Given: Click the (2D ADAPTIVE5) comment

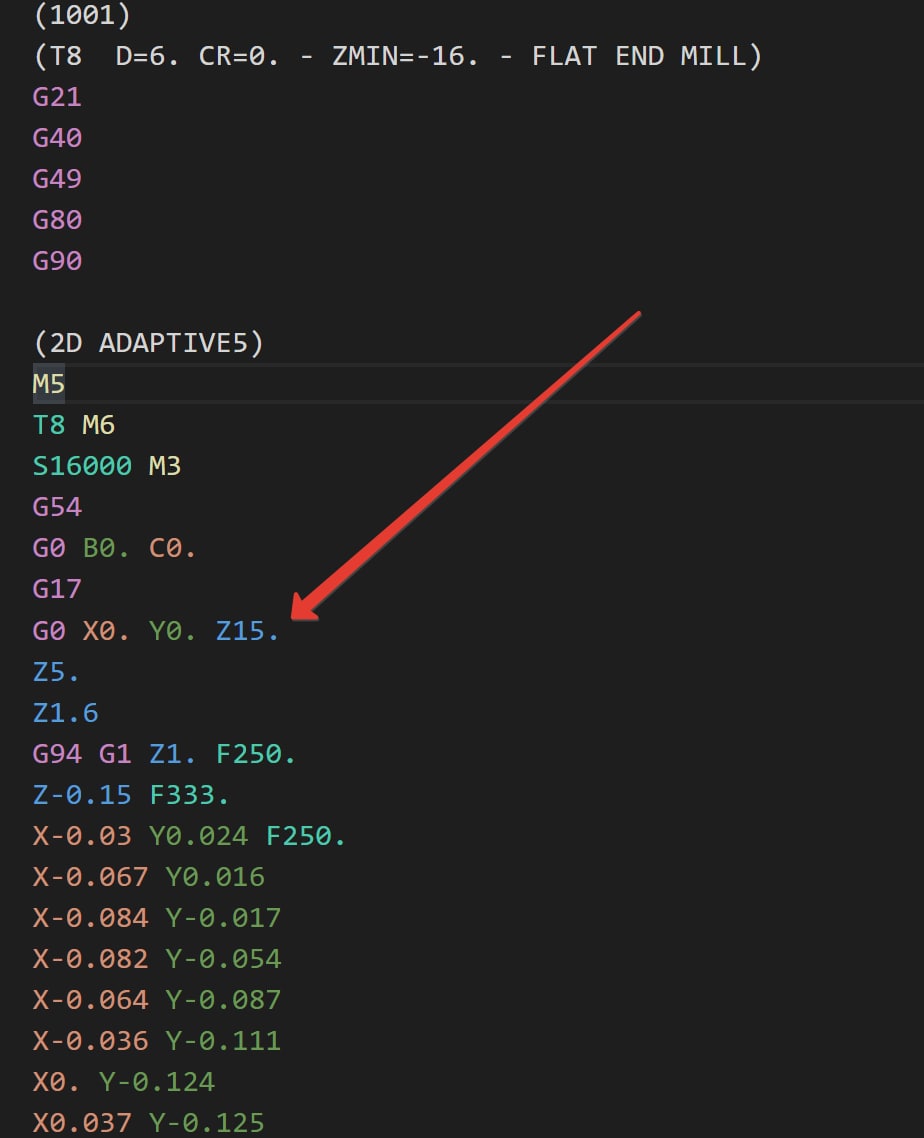Looking at the screenshot, I should tap(148, 343).
